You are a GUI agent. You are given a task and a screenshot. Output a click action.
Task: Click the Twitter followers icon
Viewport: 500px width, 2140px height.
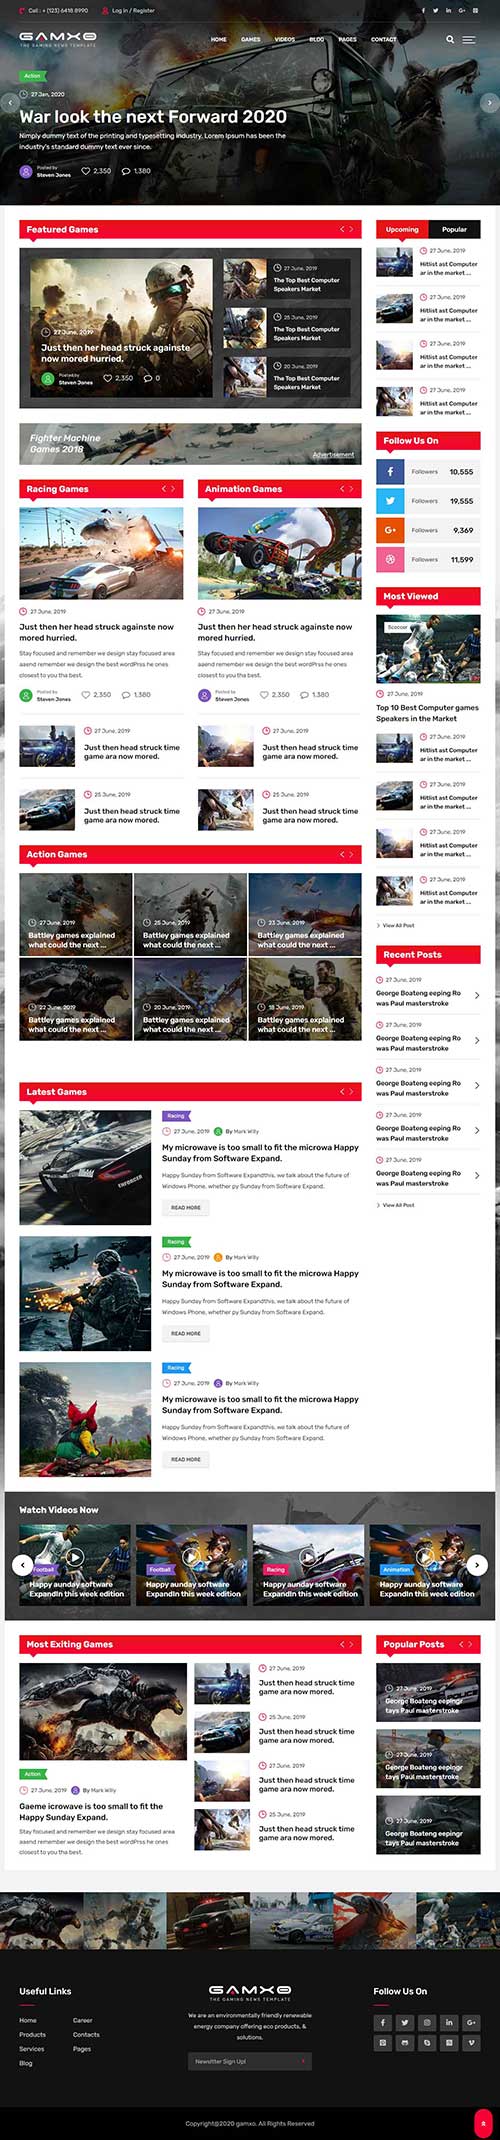tap(390, 501)
